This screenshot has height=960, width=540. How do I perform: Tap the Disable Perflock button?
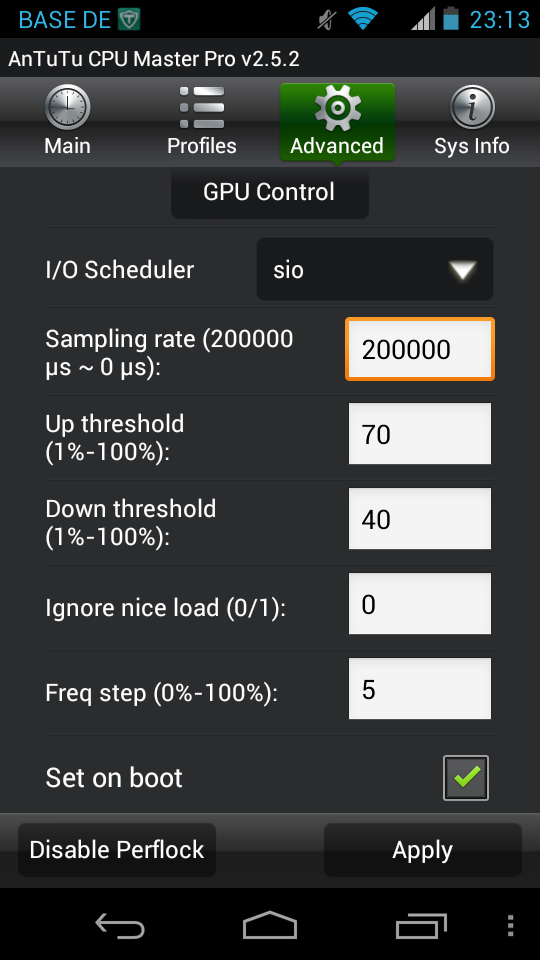(117, 850)
